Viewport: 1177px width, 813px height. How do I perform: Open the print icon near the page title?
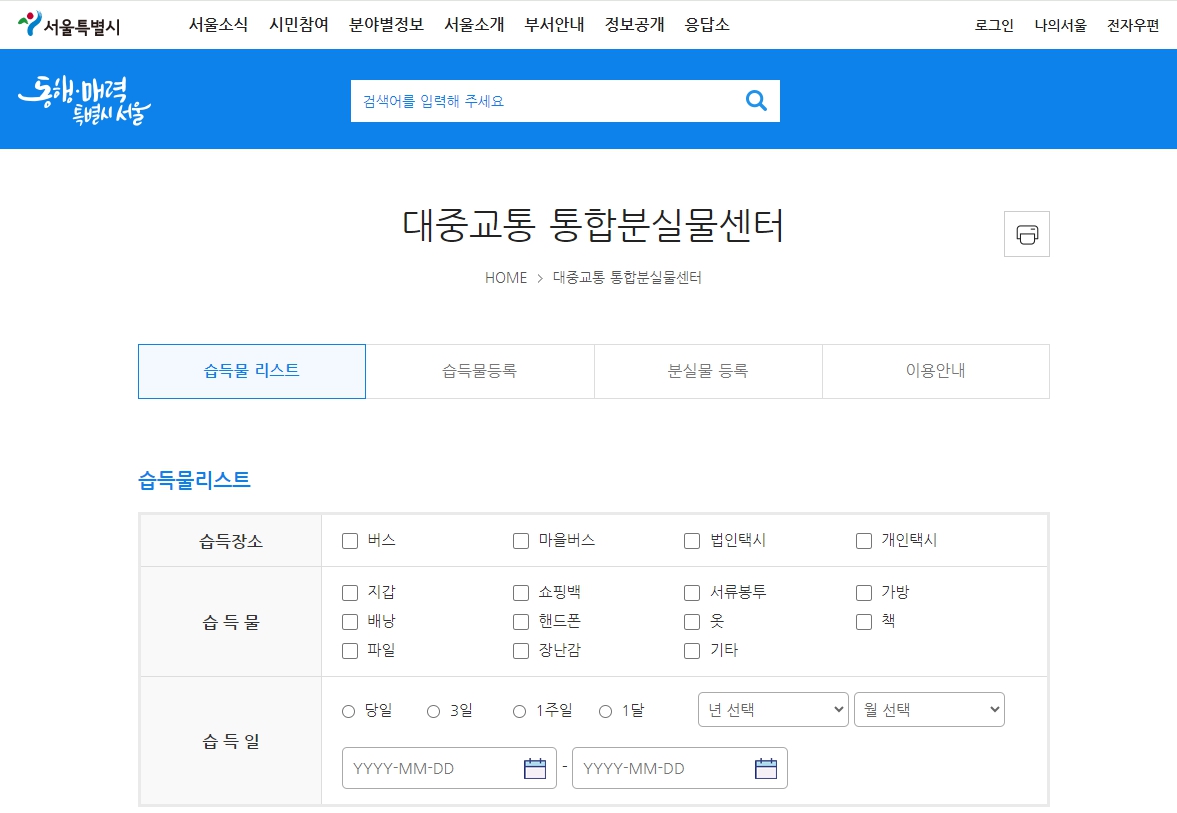(x=1027, y=233)
